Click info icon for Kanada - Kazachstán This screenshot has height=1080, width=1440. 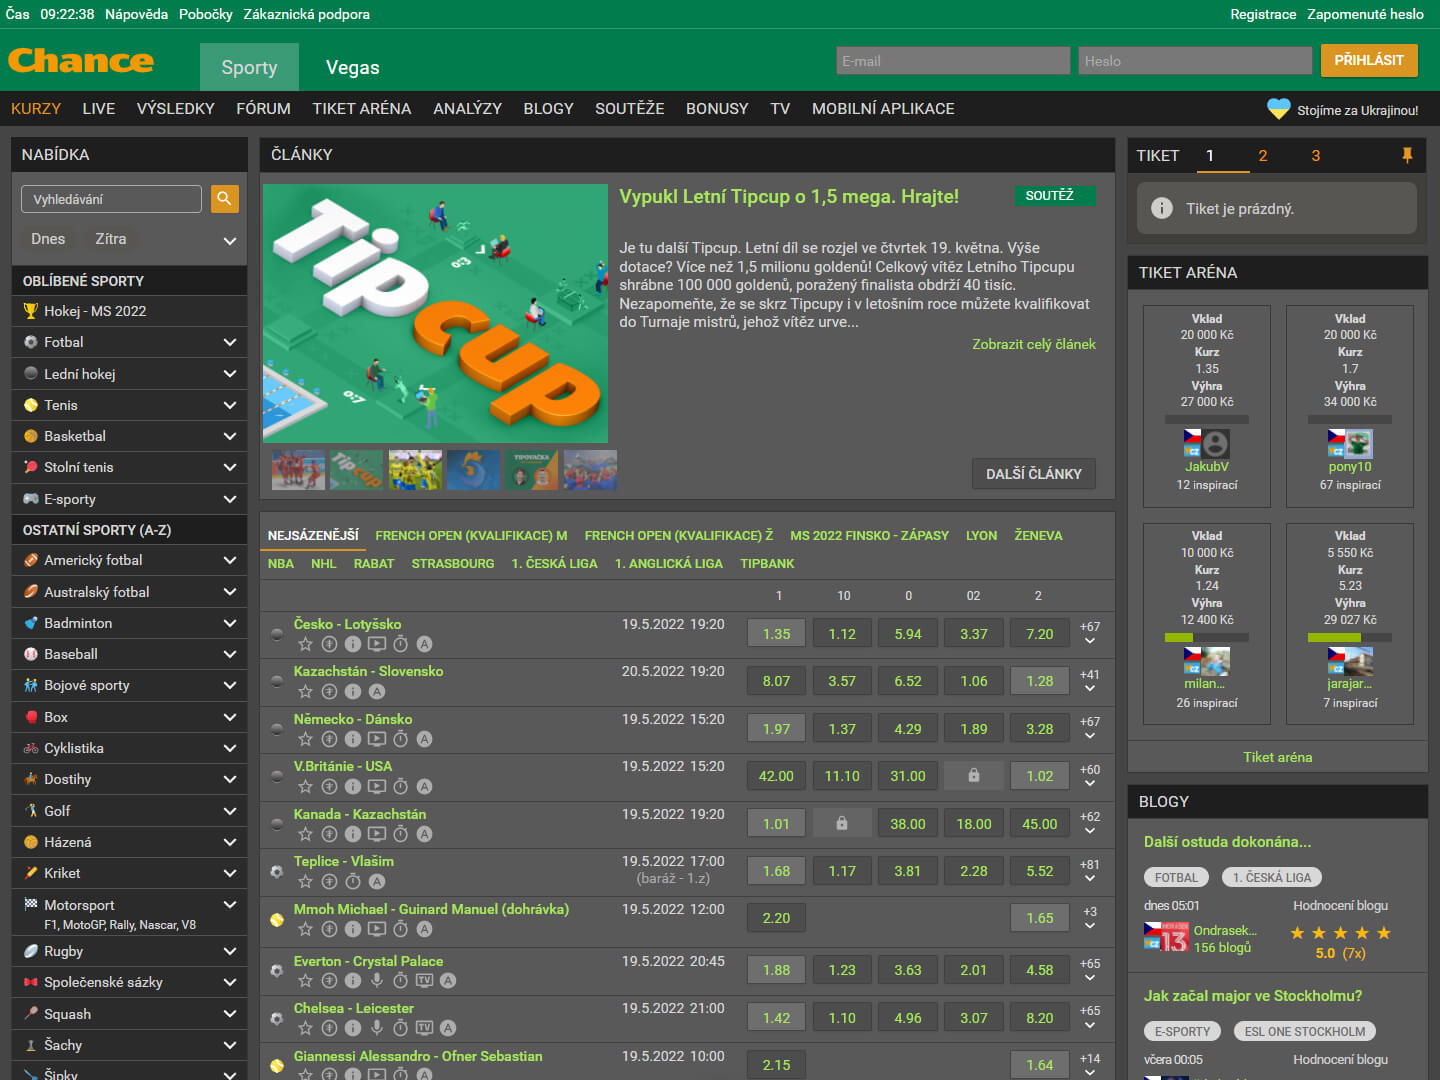[353, 834]
